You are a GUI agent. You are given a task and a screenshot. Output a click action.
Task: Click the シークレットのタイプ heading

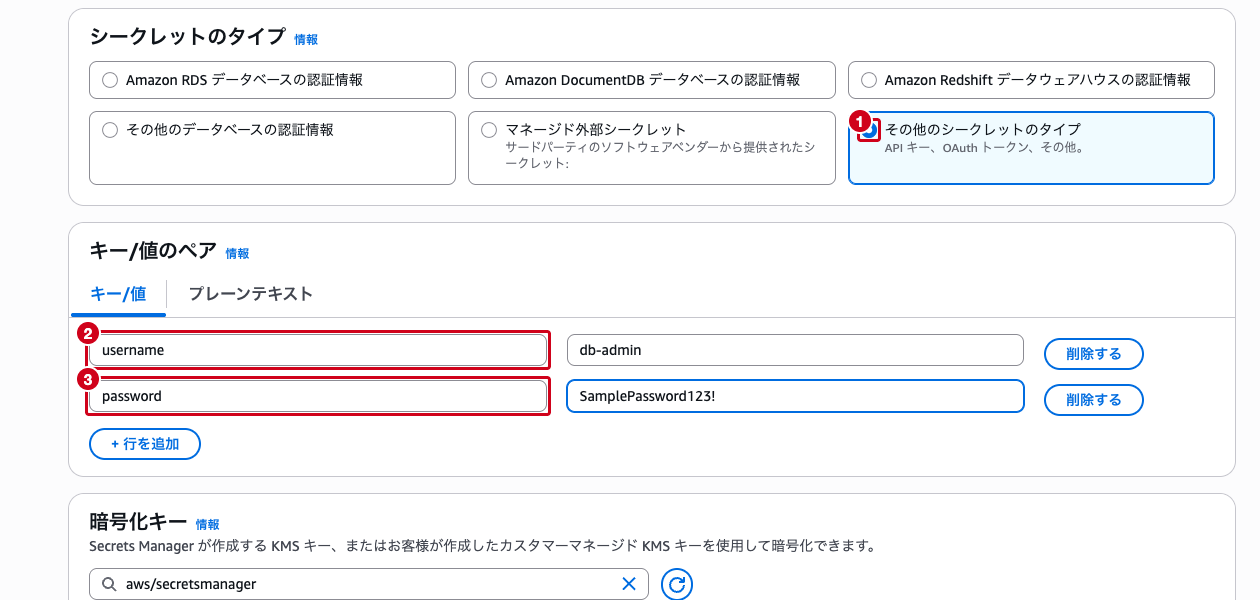tap(187, 37)
